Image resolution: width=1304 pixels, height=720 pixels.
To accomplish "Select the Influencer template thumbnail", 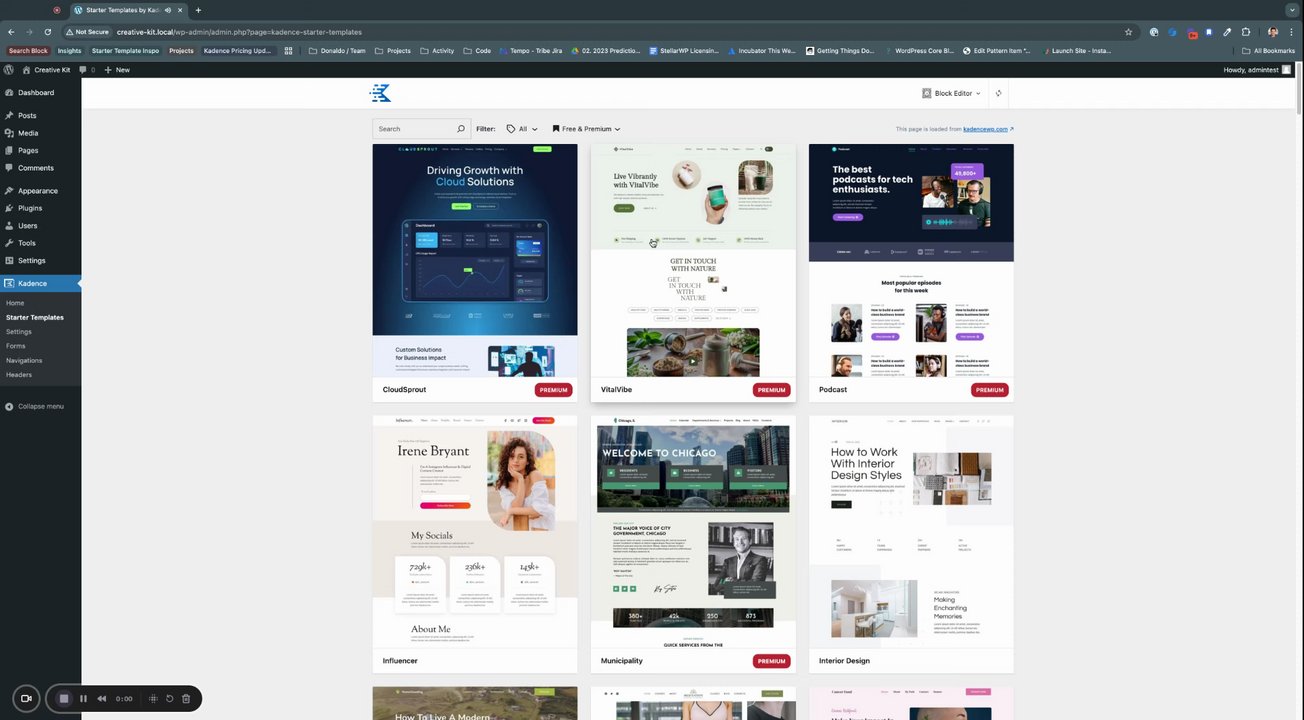I will (475, 531).
